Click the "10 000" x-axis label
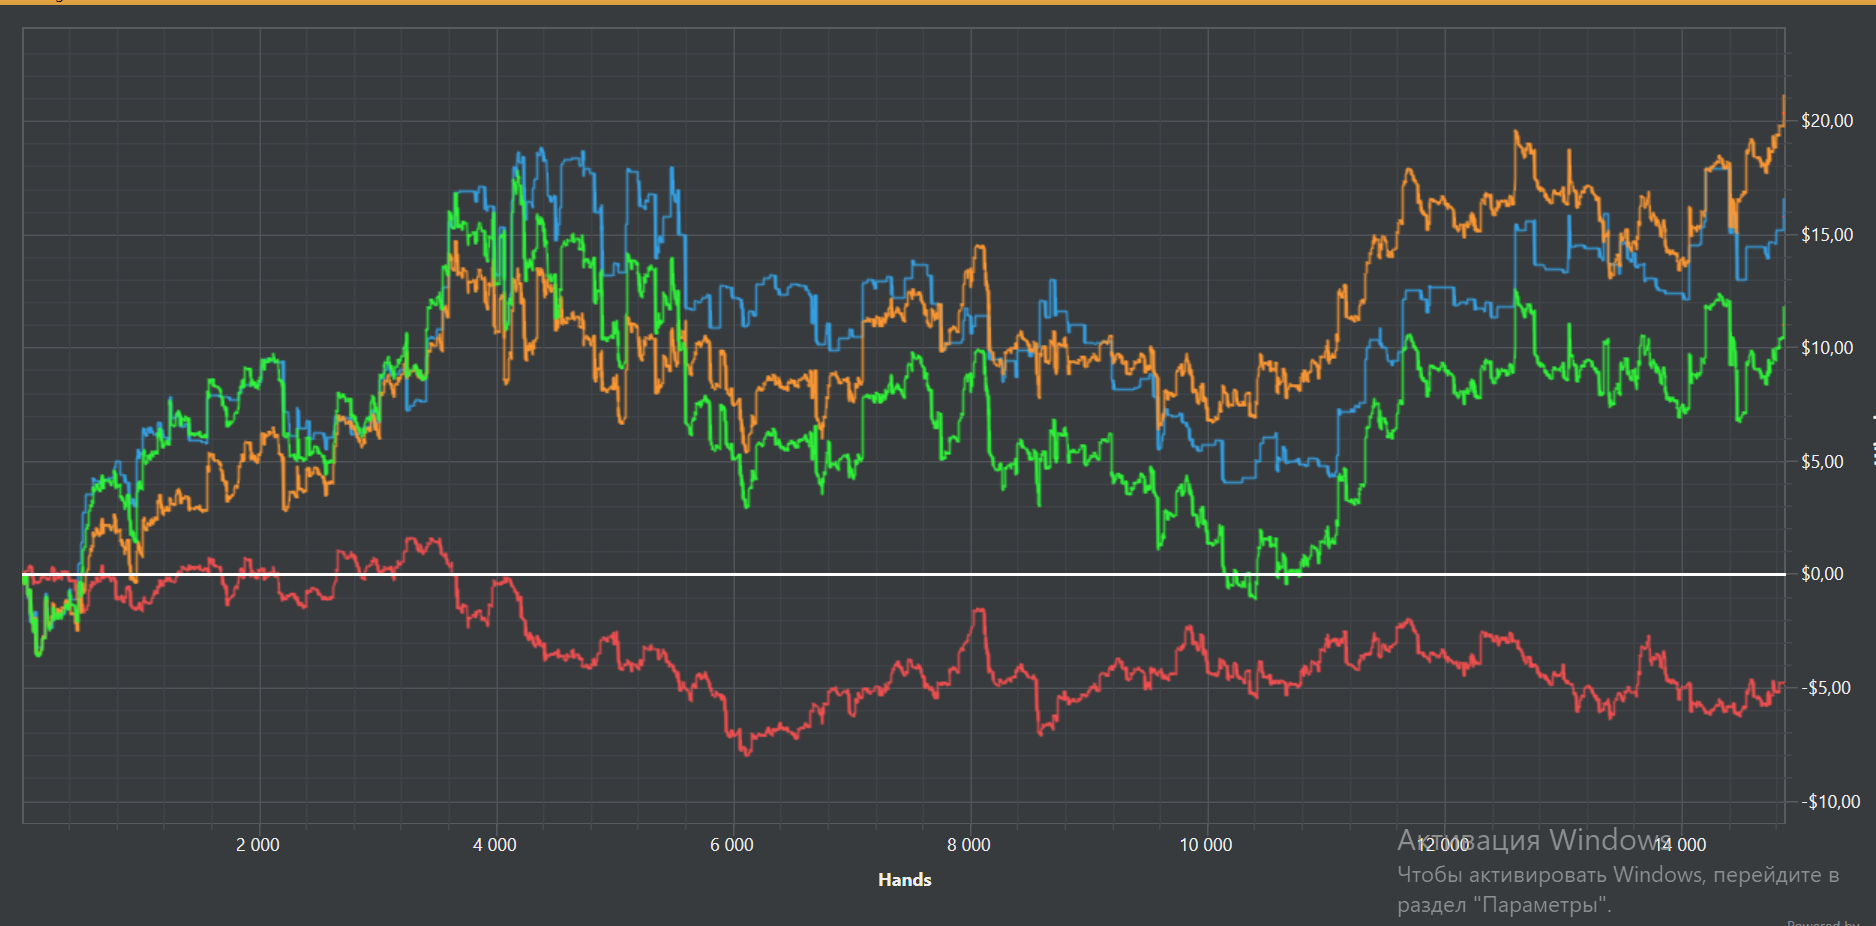The width and height of the screenshot is (1876, 926). pyautogui.click(x=1206, y=845)
